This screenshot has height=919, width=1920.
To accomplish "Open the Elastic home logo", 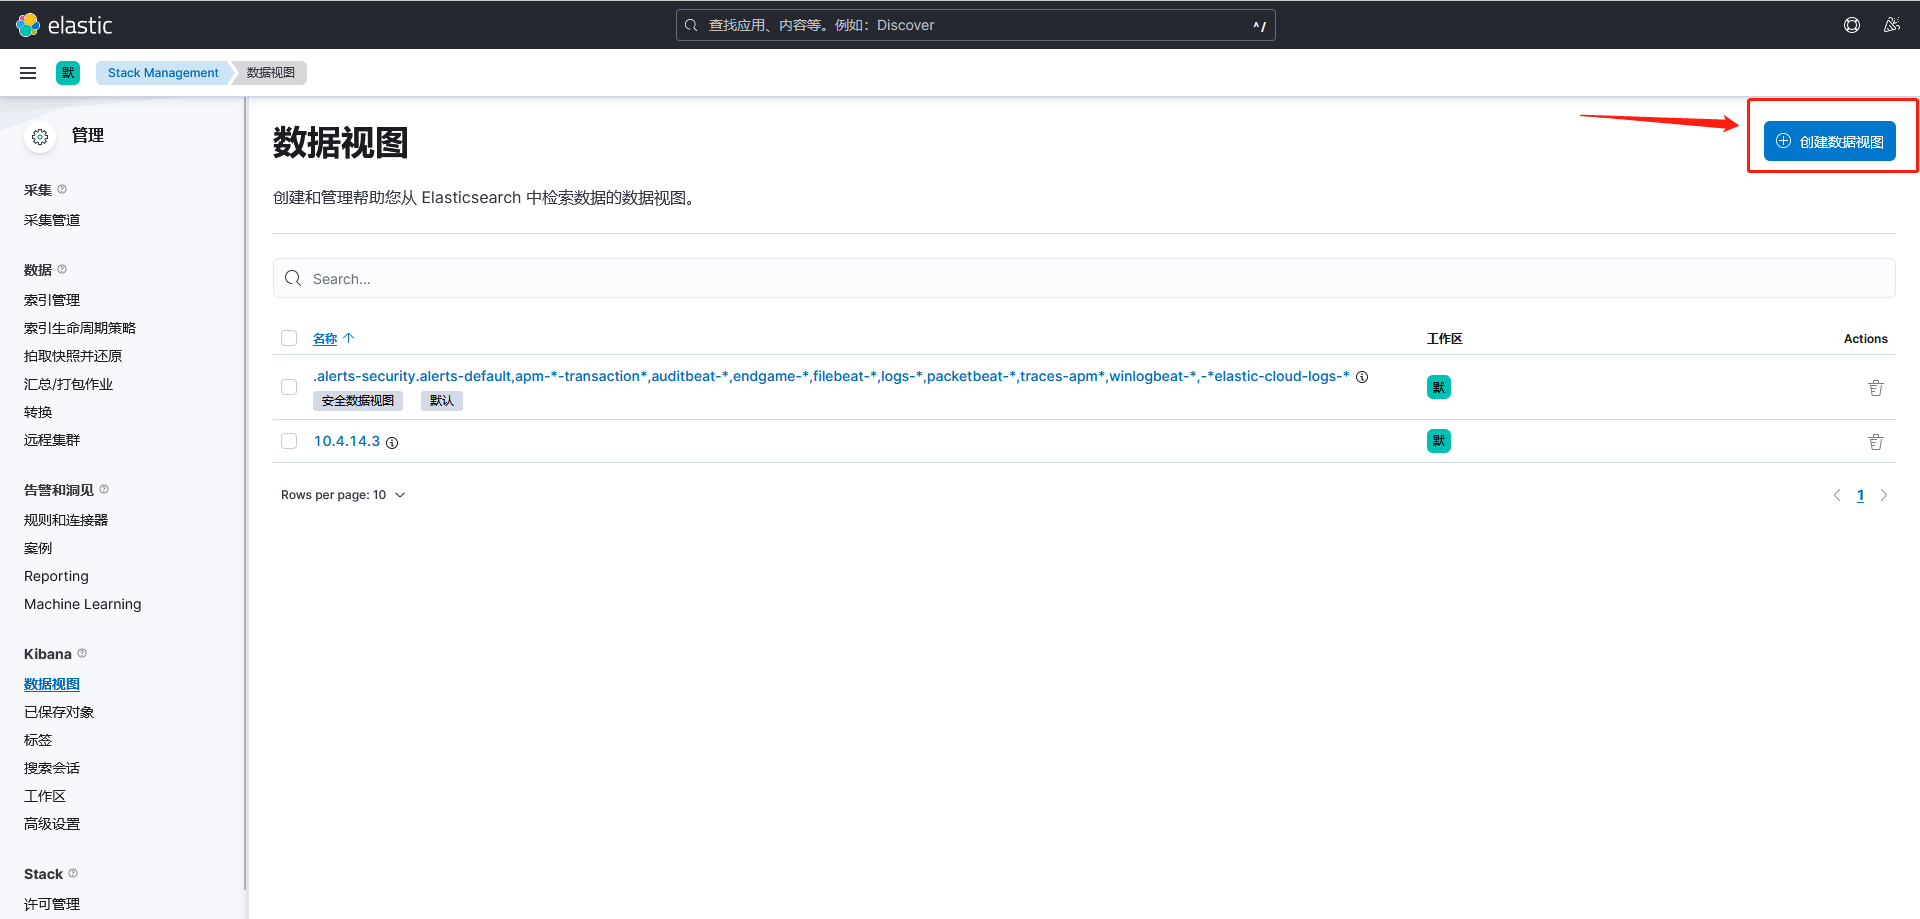I will click(x=64, y=25).
